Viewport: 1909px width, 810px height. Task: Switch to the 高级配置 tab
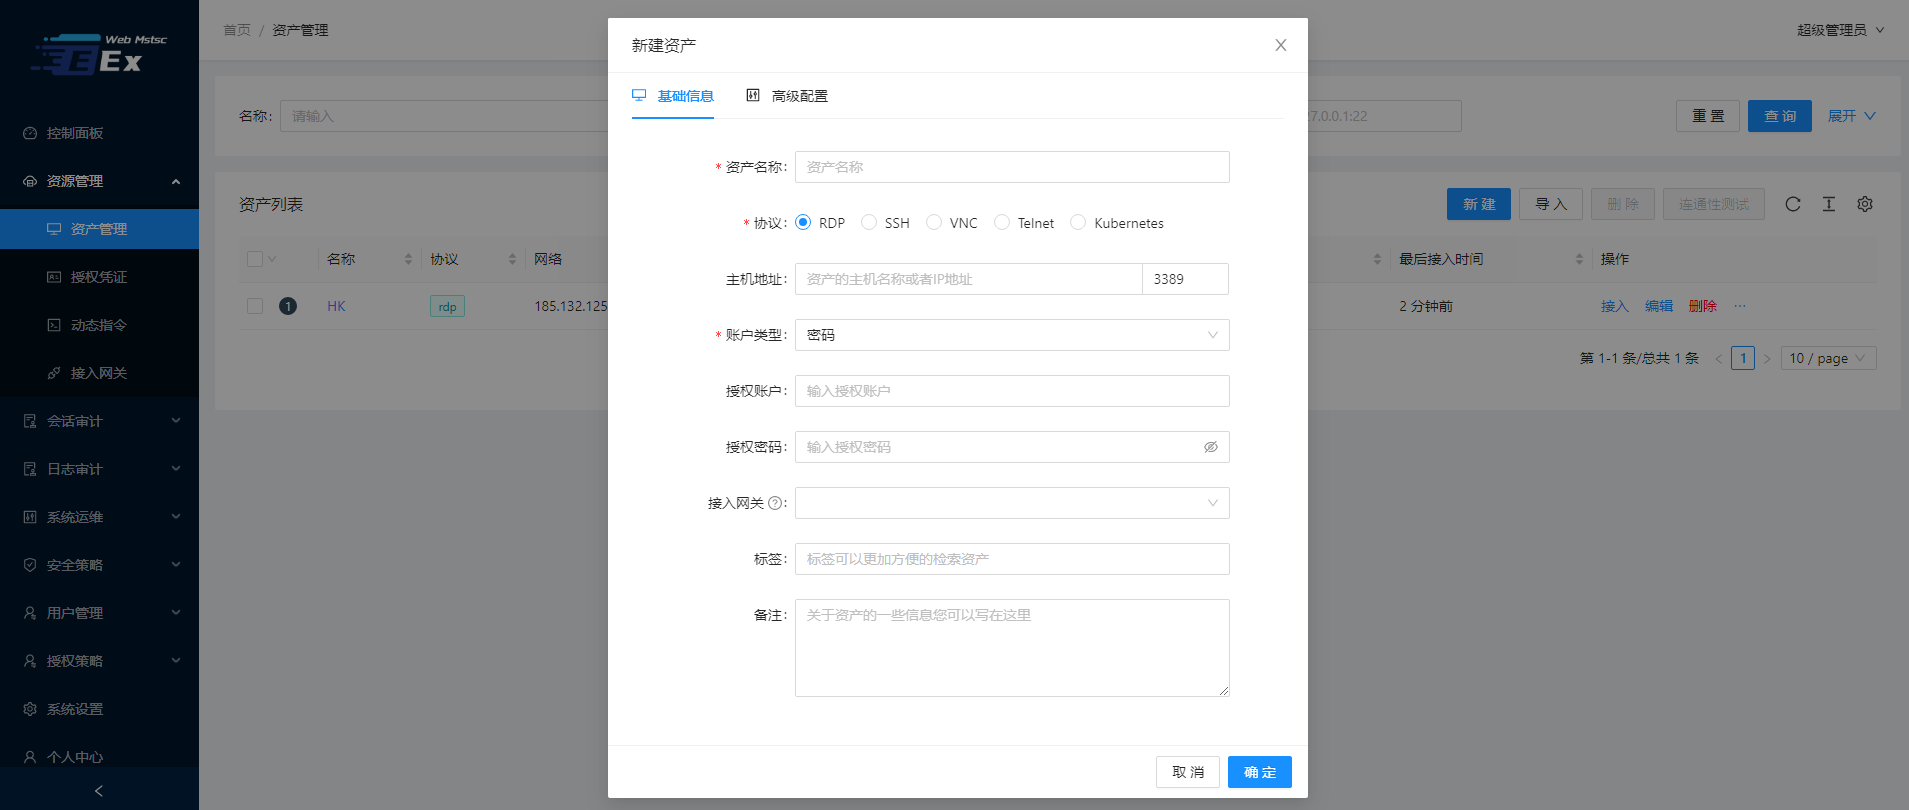787,96
